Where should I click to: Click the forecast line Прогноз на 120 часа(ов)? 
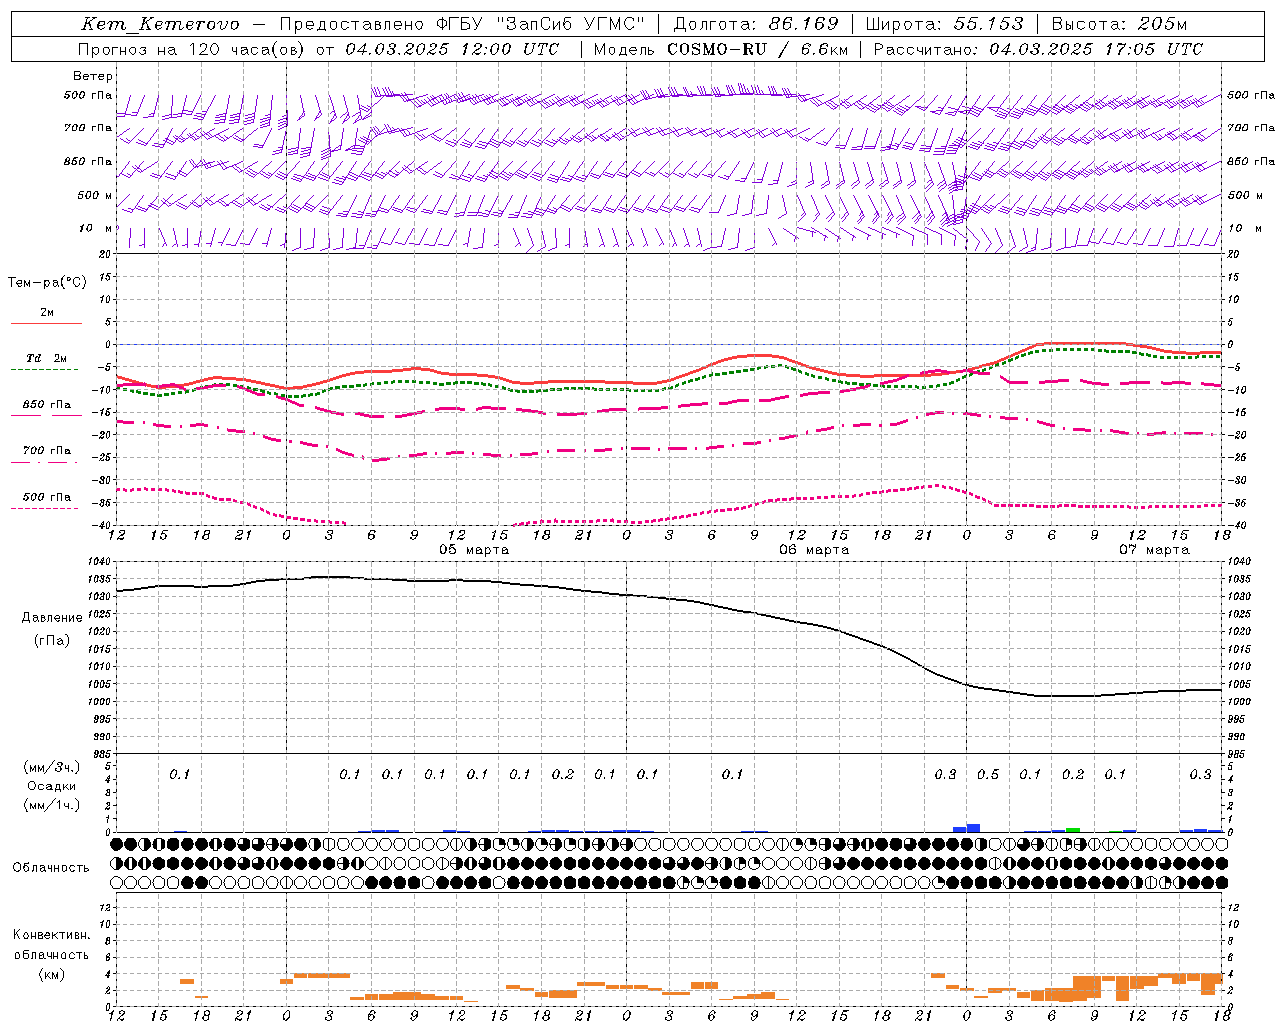[192, 49]
